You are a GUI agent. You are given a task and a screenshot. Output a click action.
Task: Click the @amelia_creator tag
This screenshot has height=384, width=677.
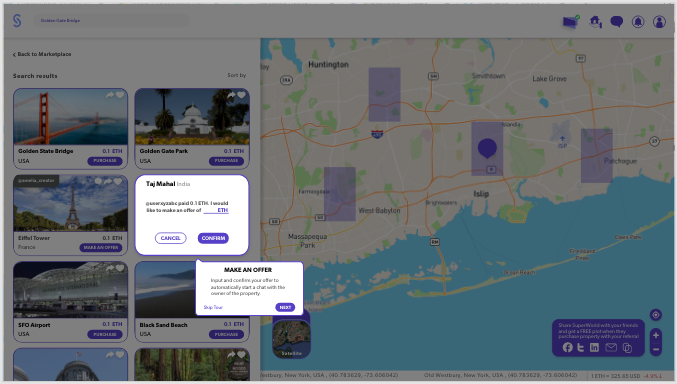click(36, 181)
